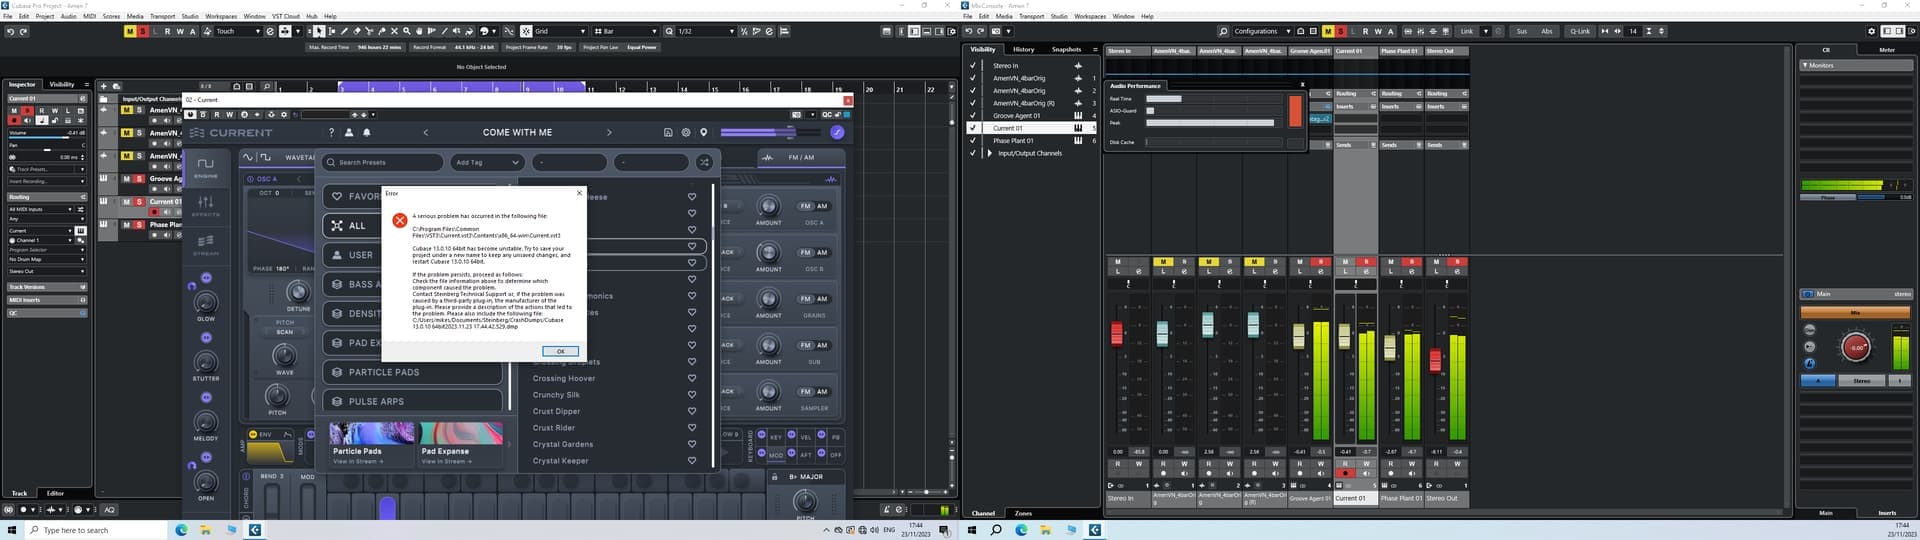
Task: Open settings gear in Current plugin header
Action: [x=686, y=132]
